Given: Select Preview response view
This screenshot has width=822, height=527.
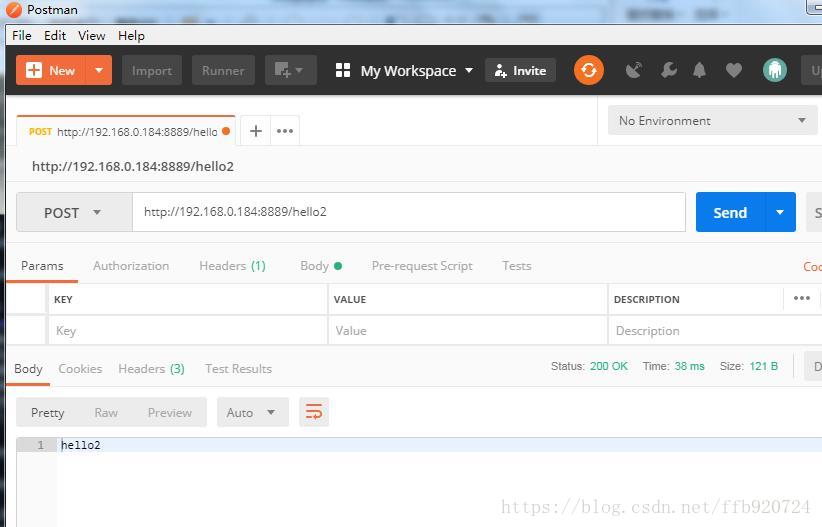Looking at the screenshot, I should tap(170, 412).
